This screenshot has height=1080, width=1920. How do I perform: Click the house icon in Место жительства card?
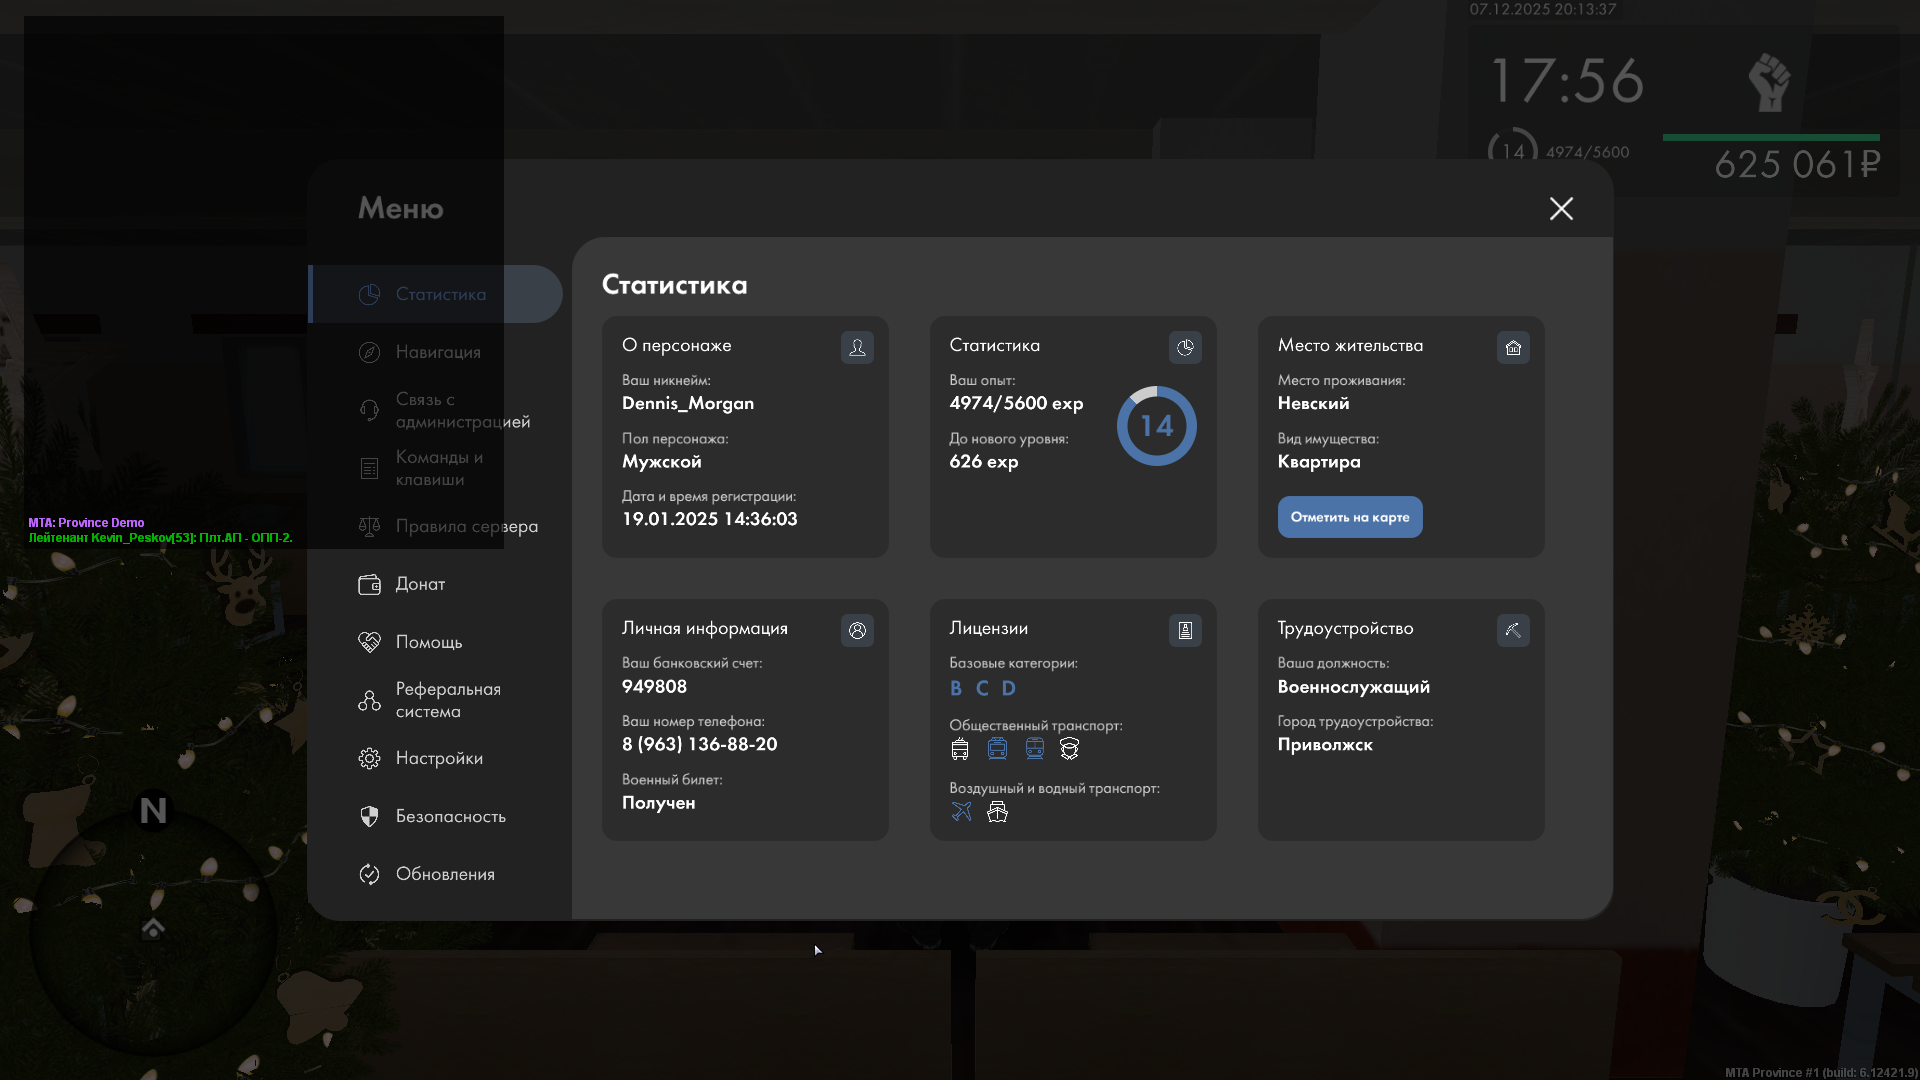coord(1513,347)
